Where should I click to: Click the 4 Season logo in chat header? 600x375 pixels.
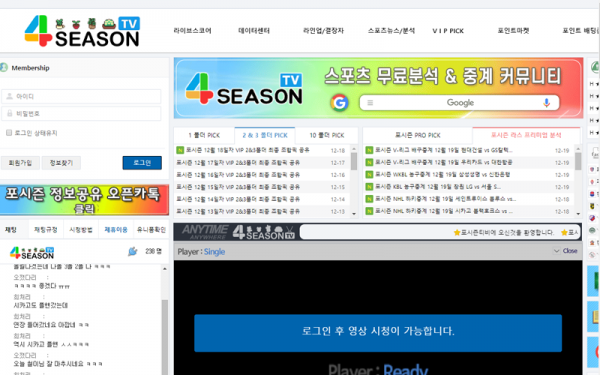(32, 253)
